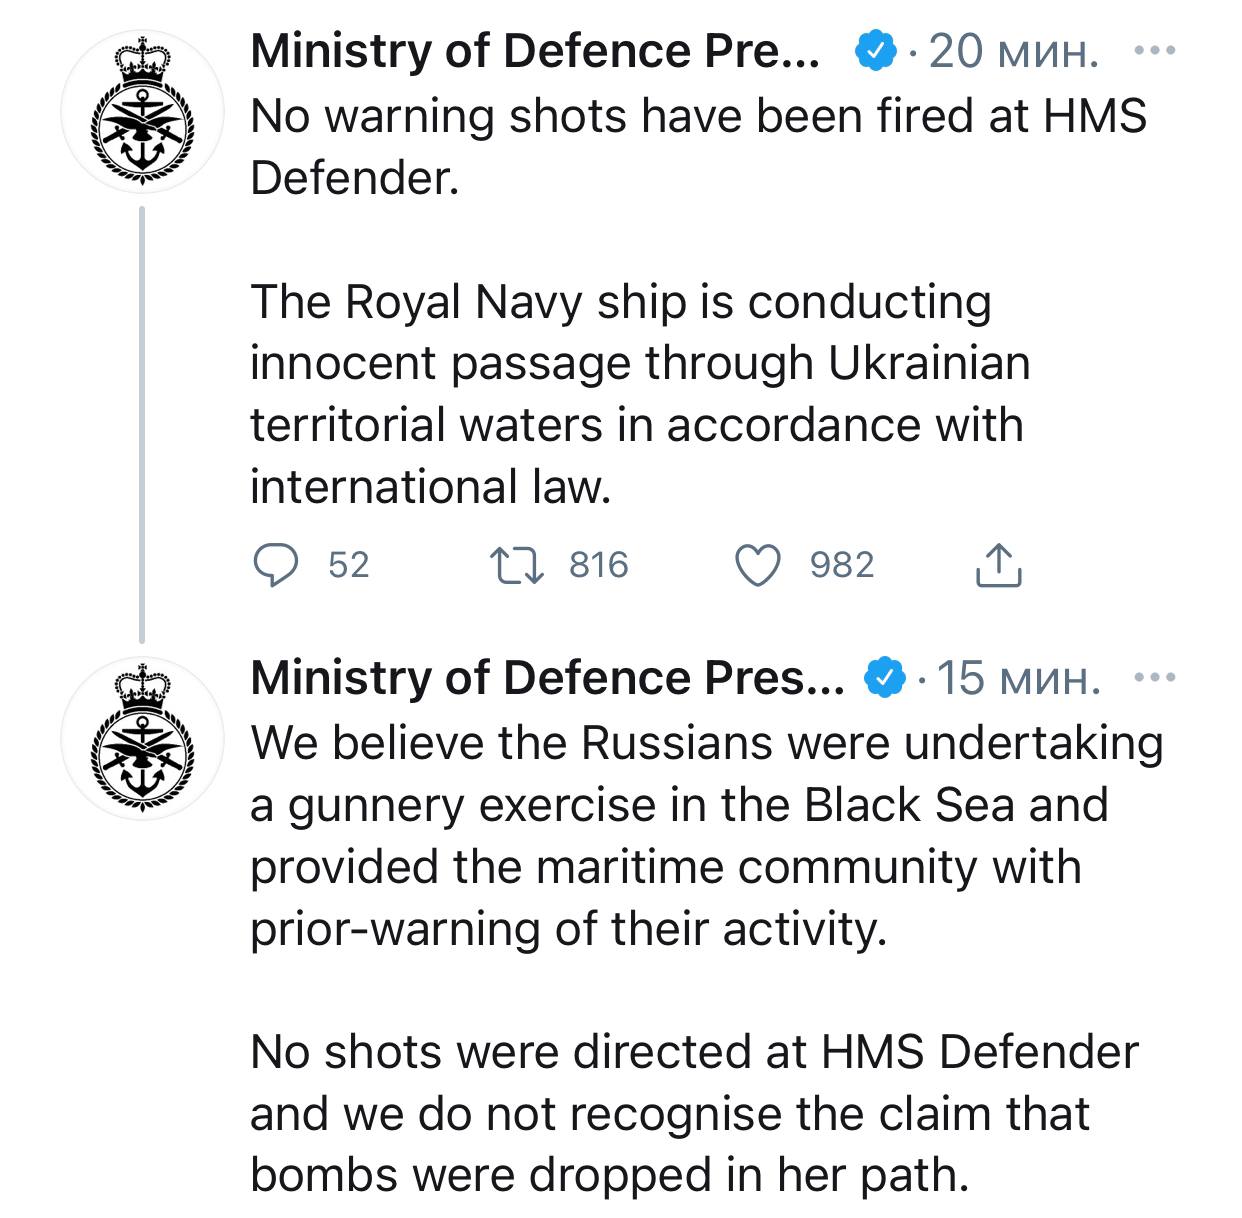Viewport: 1242px width, 1218px height.
Task: Open more options for the 20 мин. tweet
Action: (1156, 50)
